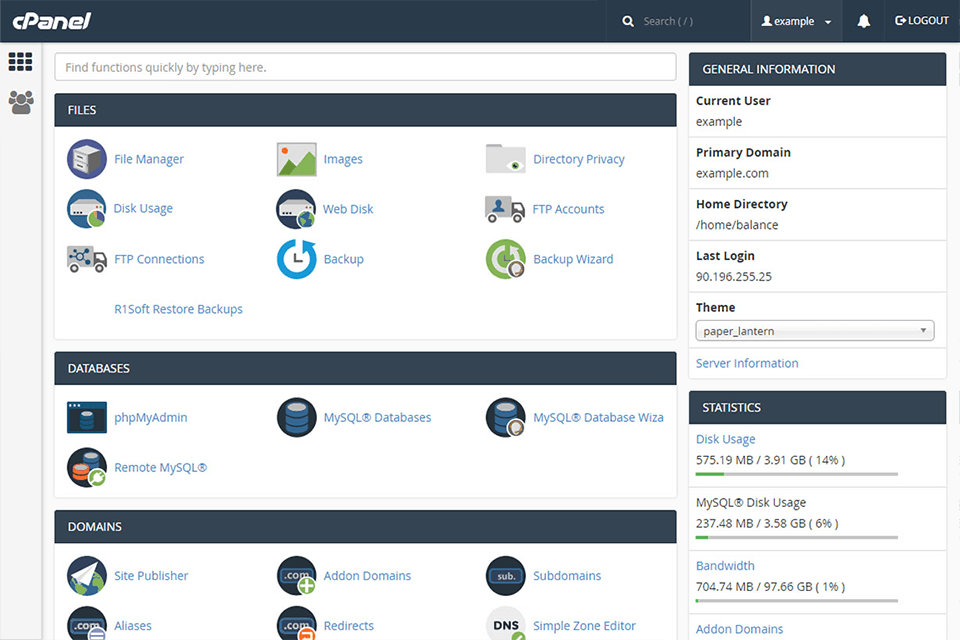960x640 pixels.
Task: Open the Redirects icon
Action: click(x=296, y=623)
